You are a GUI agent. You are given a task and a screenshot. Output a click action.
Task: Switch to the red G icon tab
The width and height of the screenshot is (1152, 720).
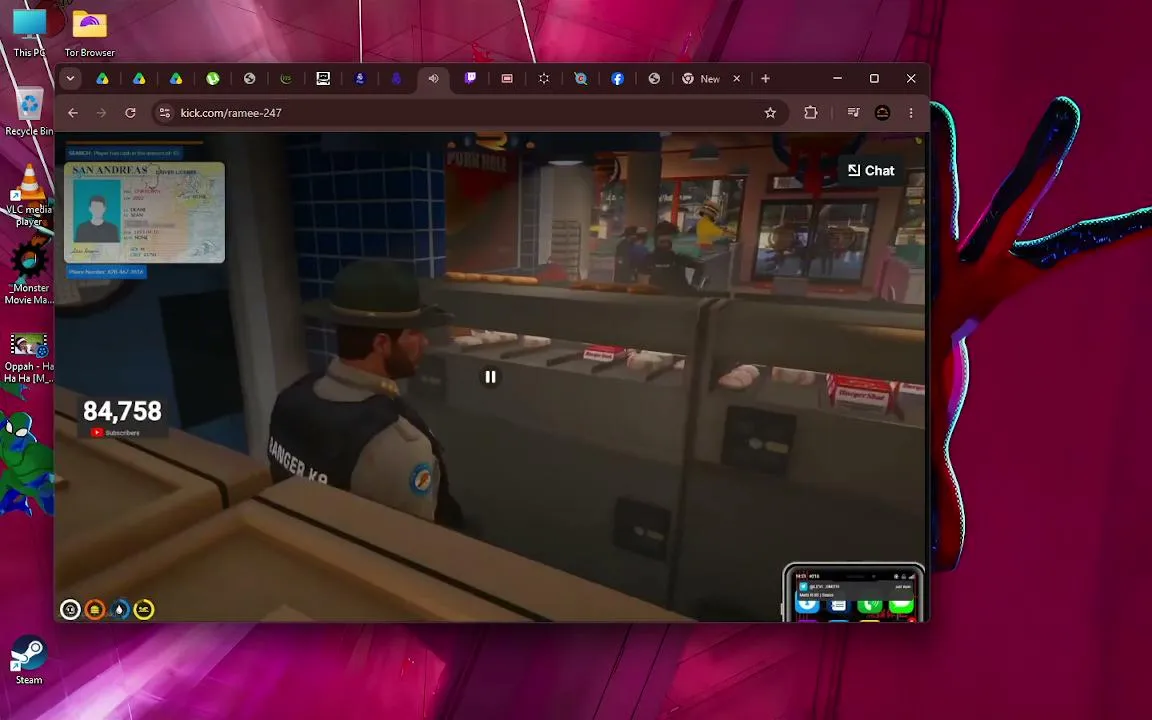click(580, 79)
